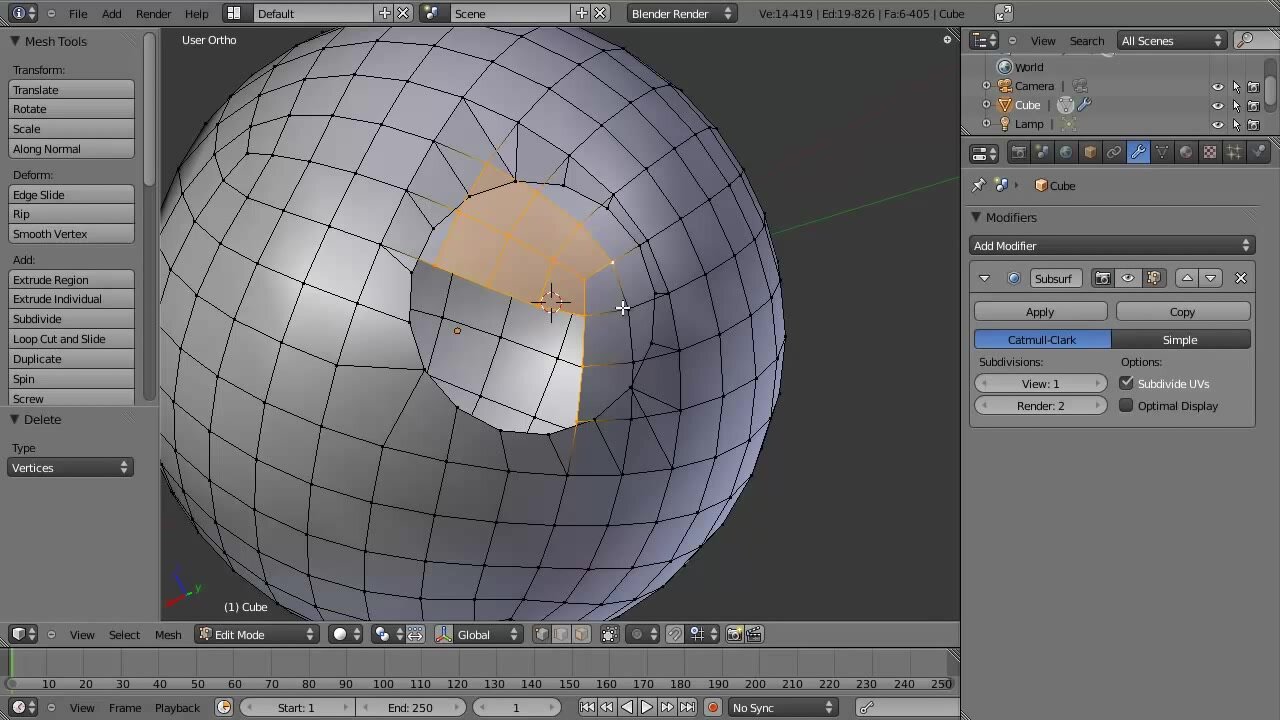Move the Subsurf modifier down in stack
The image size is (1280, 720).
click(1211, 278)
